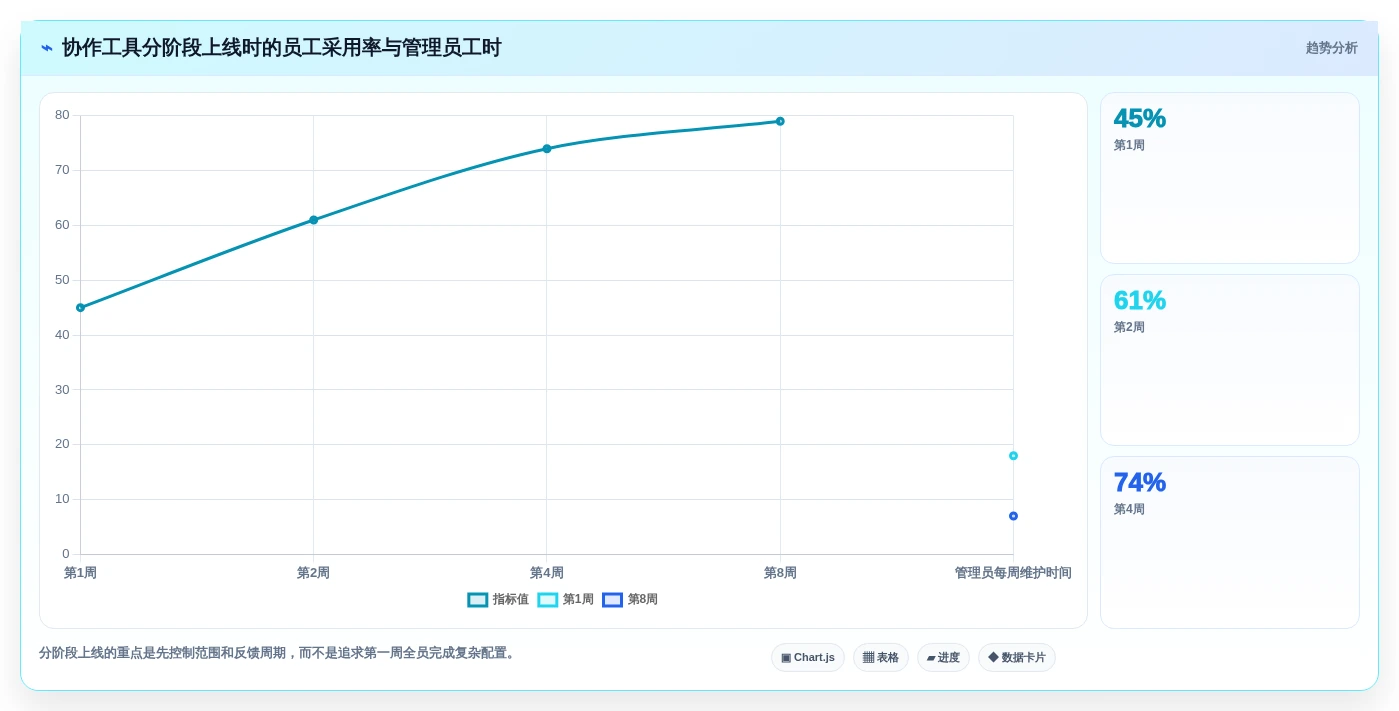Click the 第8周 data point at 79

coord(780,121)
